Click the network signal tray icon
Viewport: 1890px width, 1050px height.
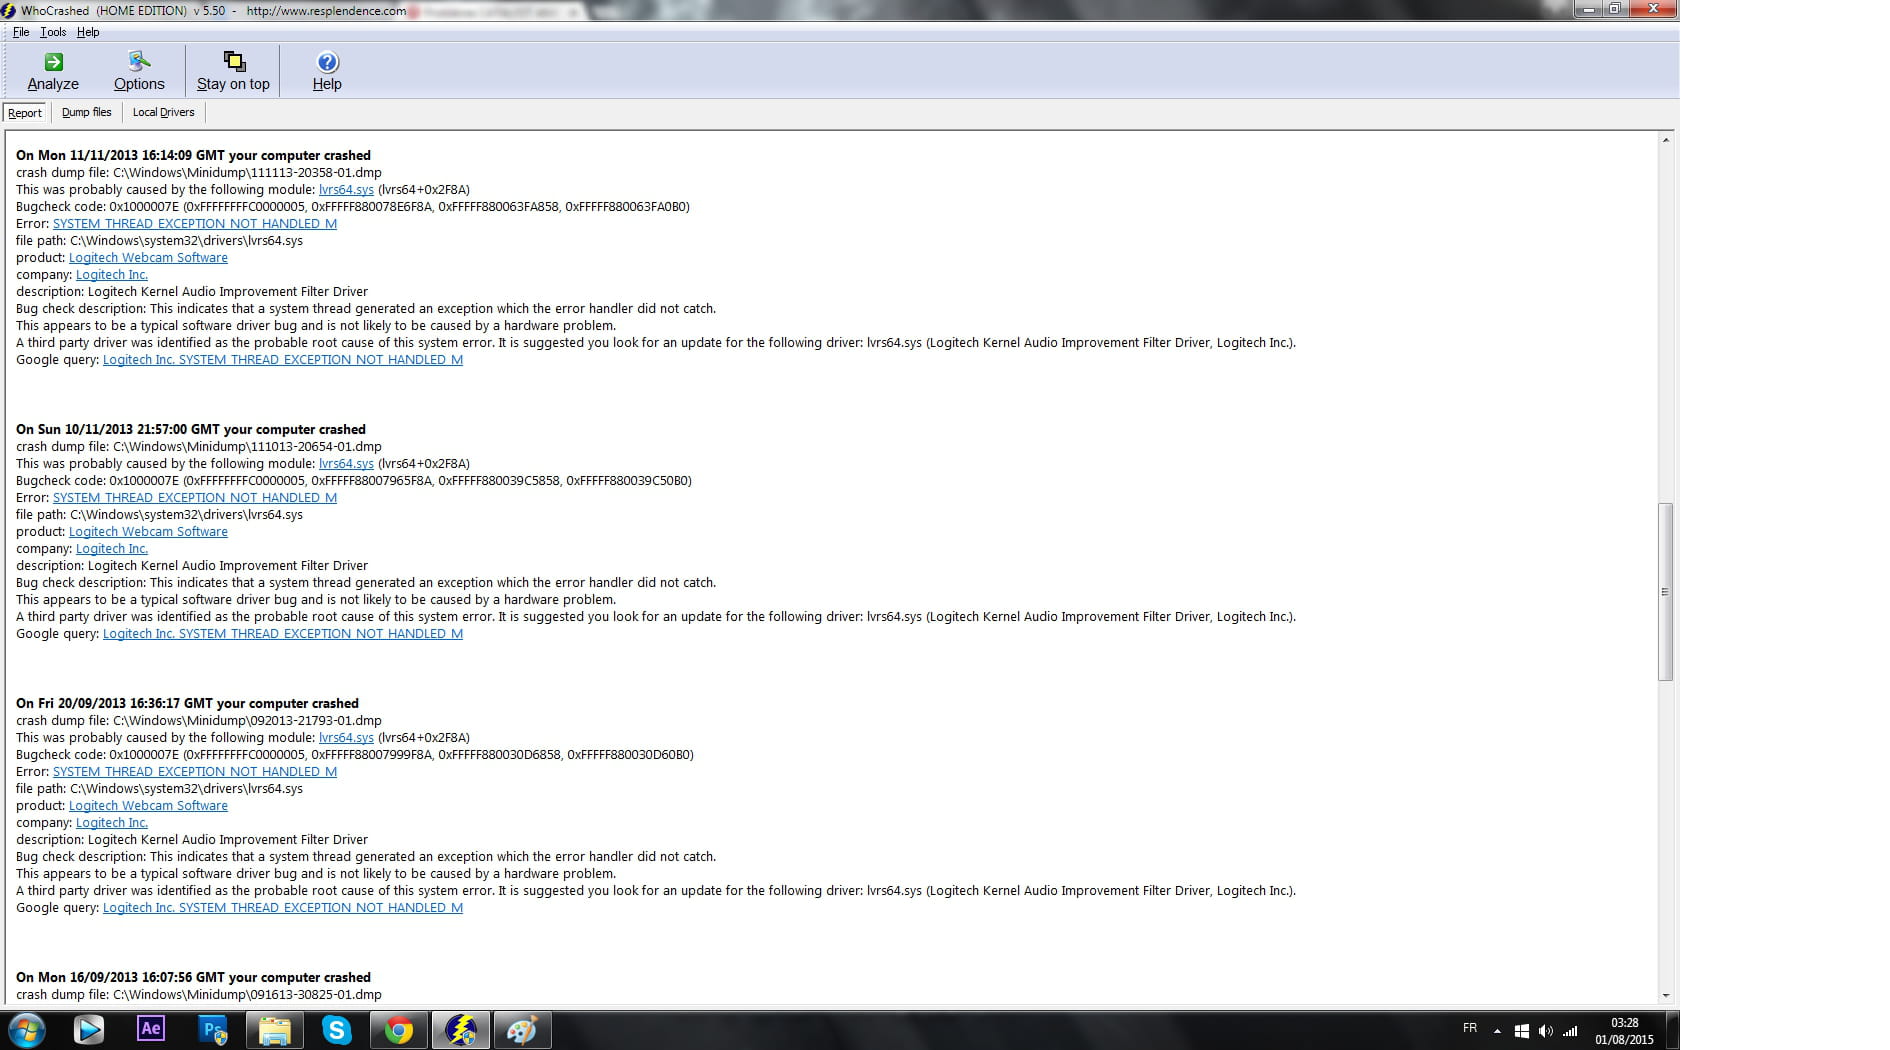coord(1570,1031)
